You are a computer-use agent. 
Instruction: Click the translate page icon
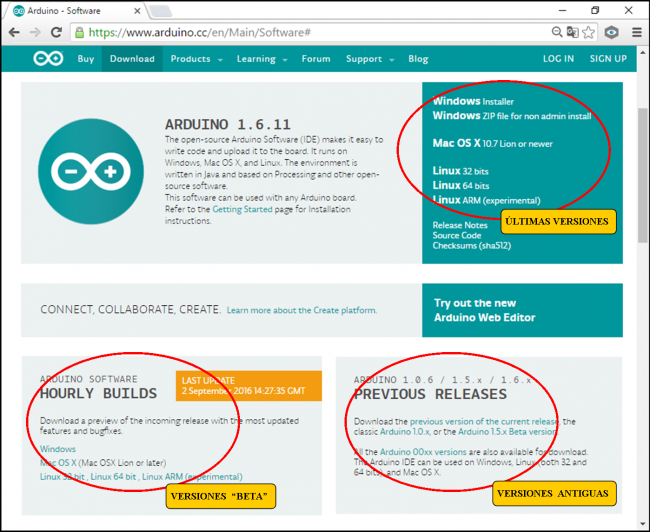[572, 32]
